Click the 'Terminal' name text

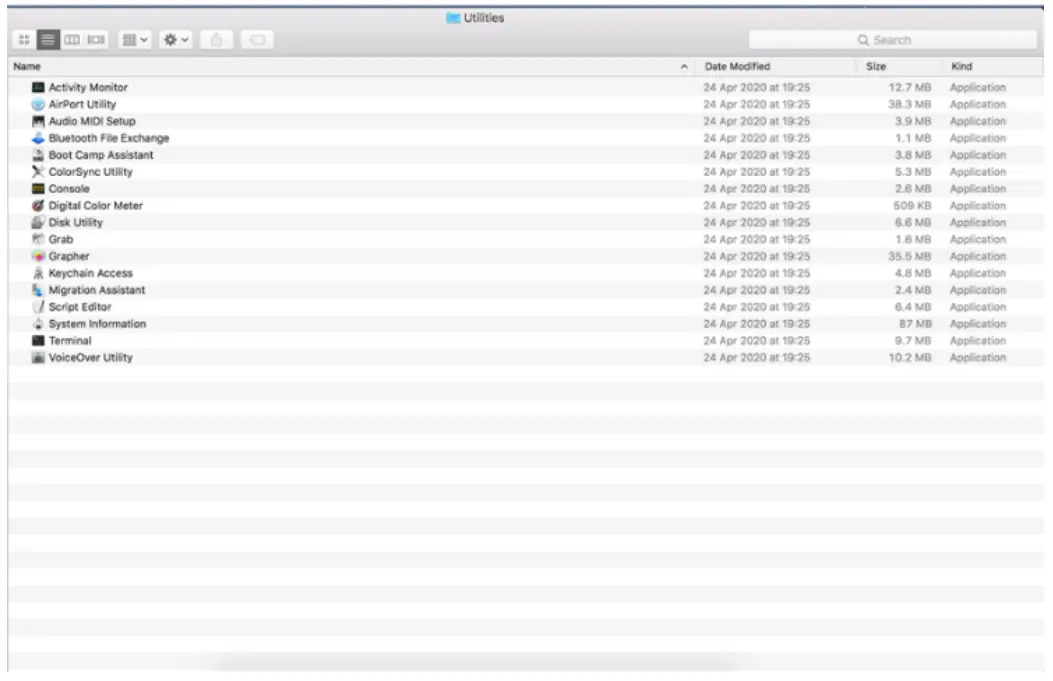point(70,340)
